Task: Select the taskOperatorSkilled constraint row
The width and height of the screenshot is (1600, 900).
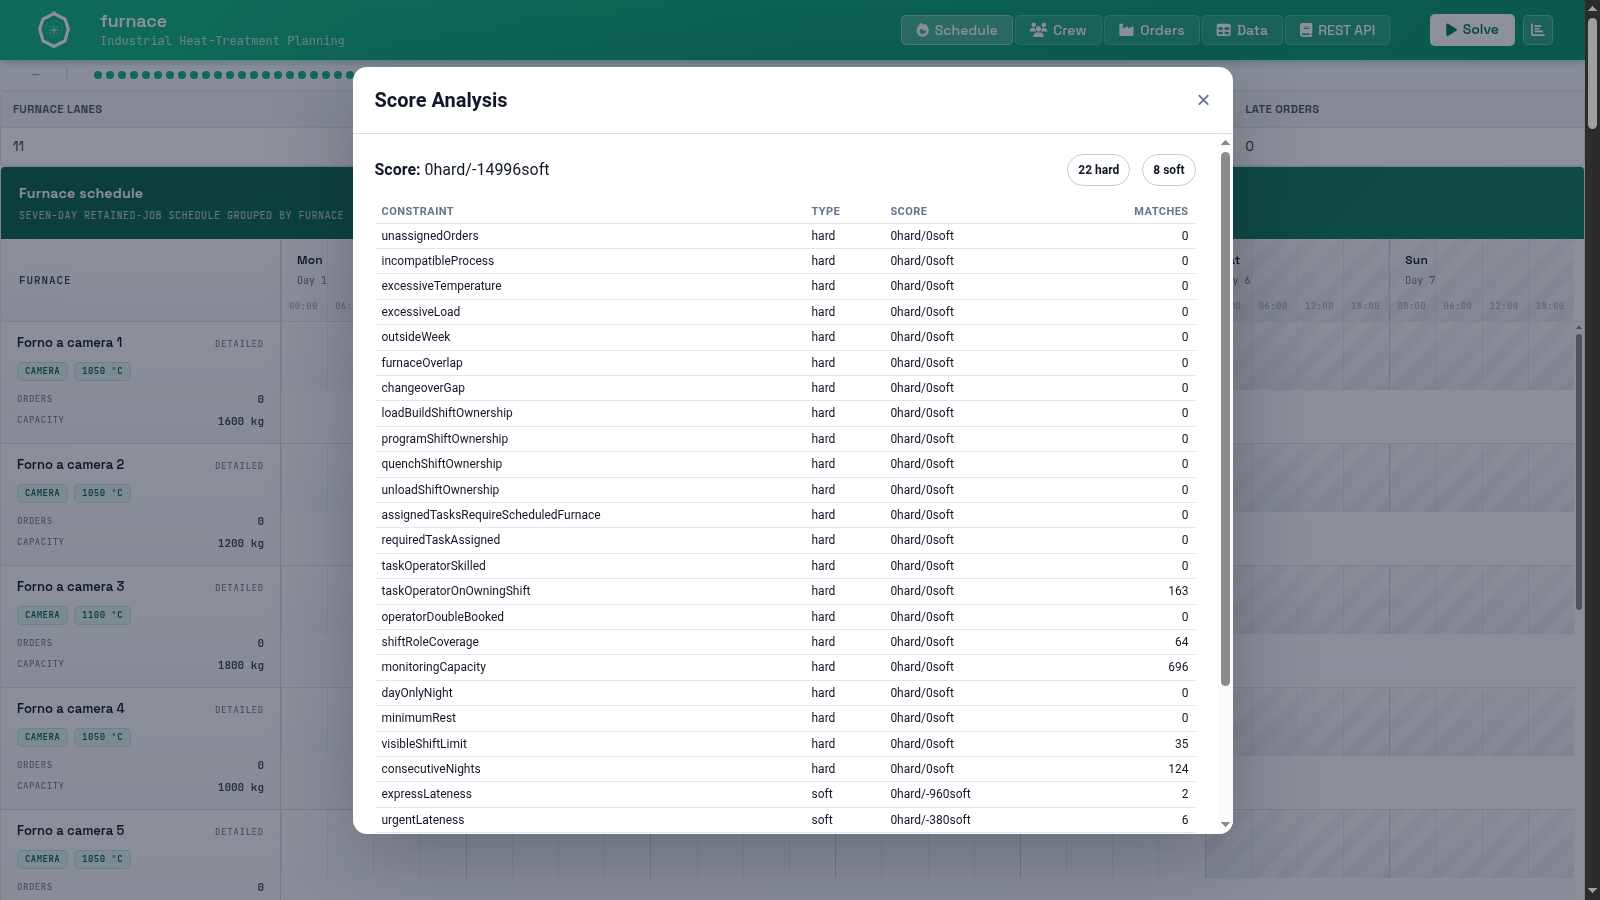Action: (785, 566)
